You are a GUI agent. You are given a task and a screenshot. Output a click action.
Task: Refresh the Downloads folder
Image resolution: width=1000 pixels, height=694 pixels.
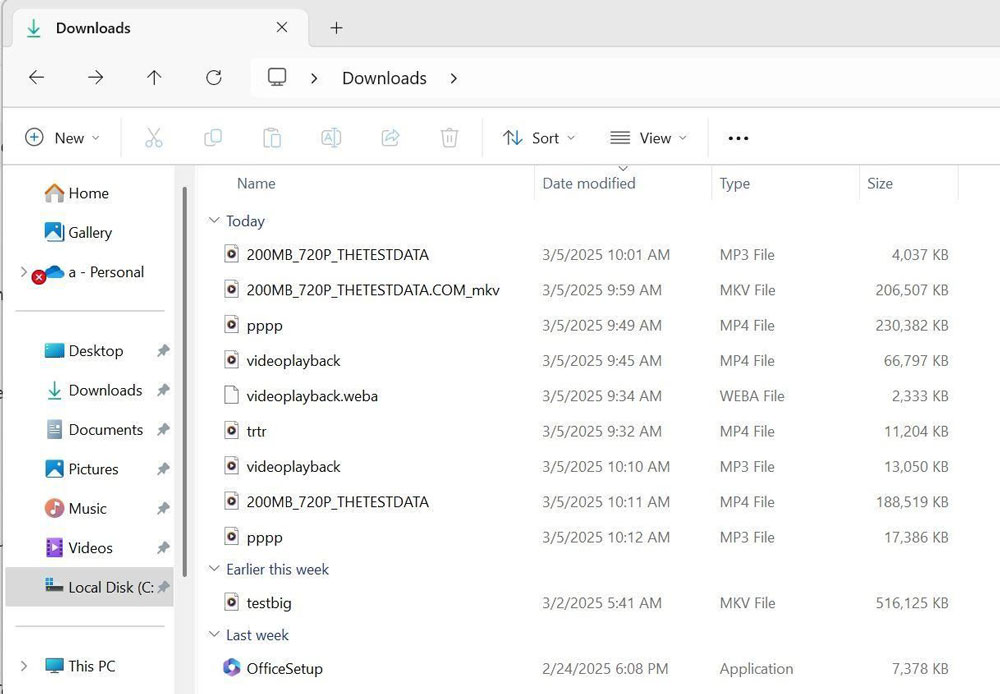pyautogui.click(x=214, y=78)
